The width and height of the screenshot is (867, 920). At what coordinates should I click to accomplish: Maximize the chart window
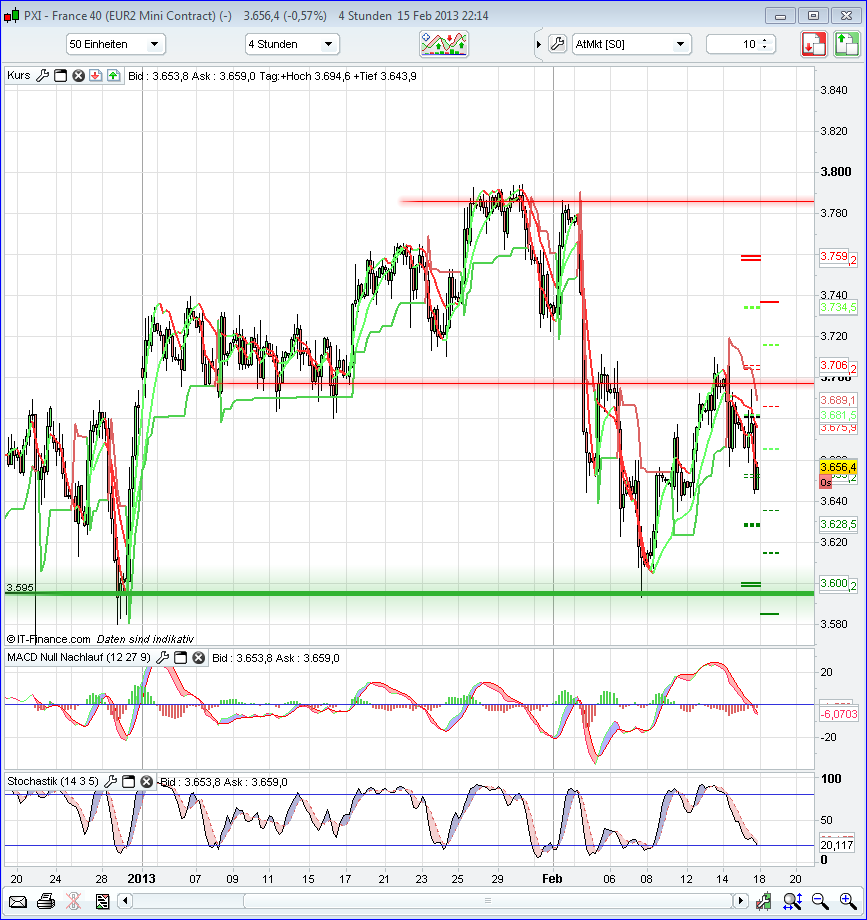click(813, 16)
